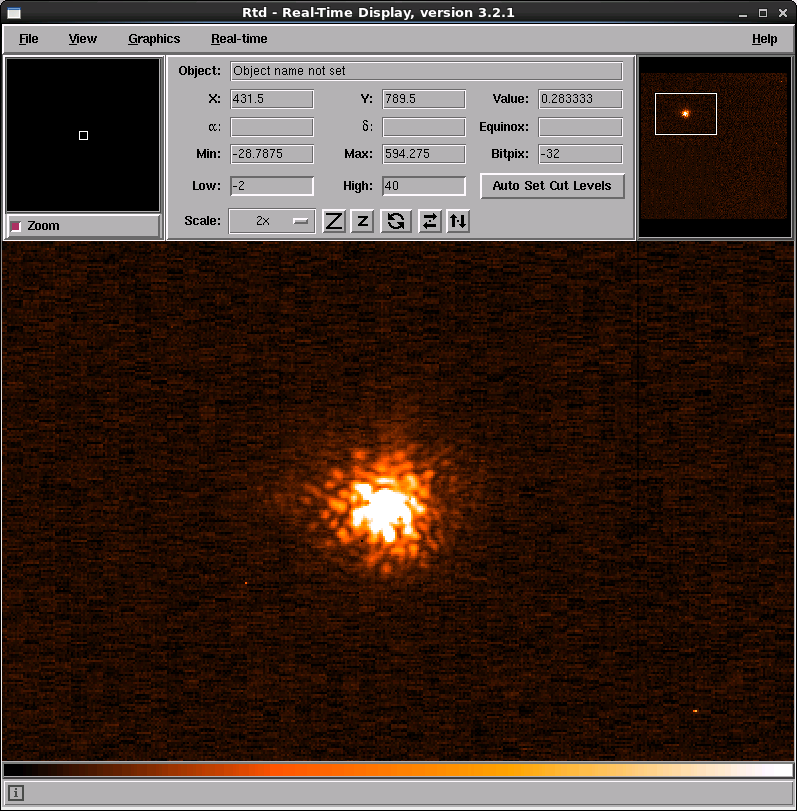Toggle the Zoom checkbox under the zoom window
Image resolution: width=797 pixels, height=811 pixels.
pos(16,226)
